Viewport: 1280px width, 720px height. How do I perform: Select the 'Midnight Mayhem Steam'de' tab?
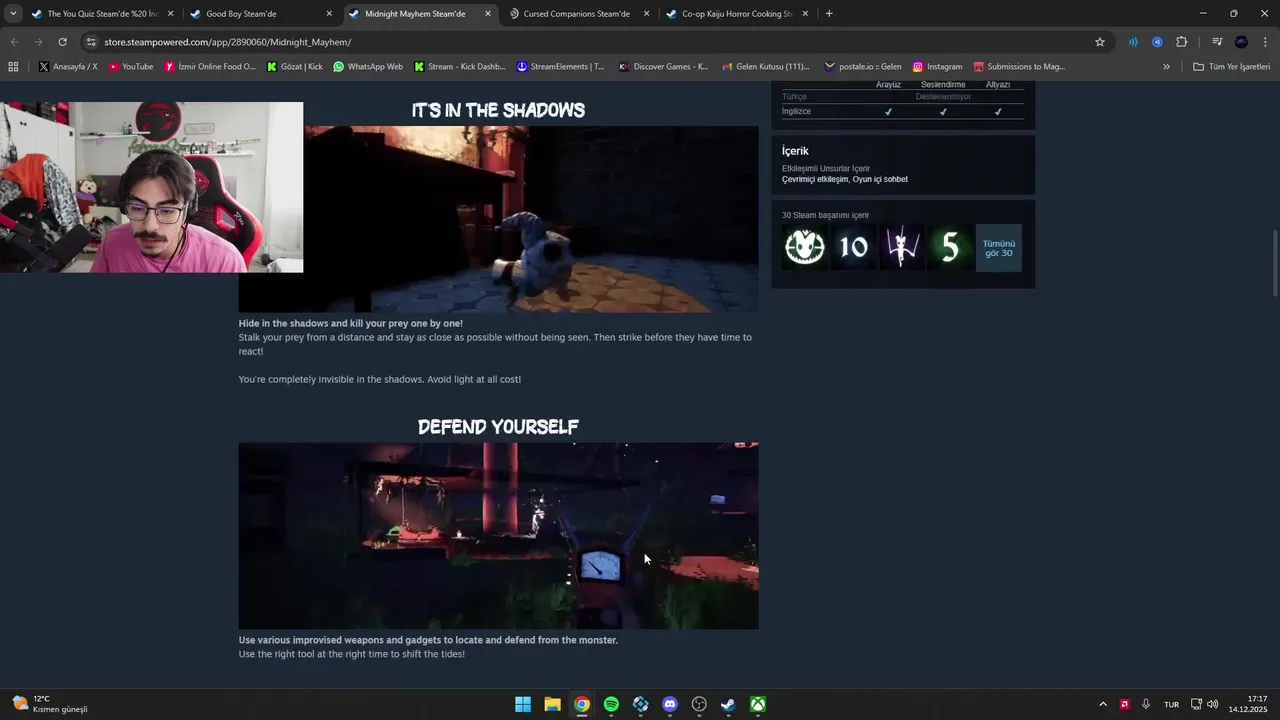click(420, 14)
